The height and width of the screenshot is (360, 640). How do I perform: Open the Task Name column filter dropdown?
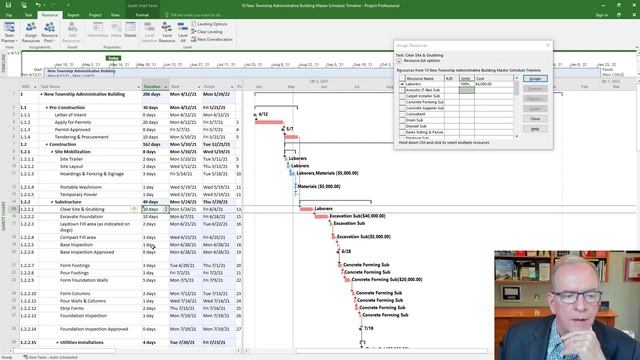[138, 87]
